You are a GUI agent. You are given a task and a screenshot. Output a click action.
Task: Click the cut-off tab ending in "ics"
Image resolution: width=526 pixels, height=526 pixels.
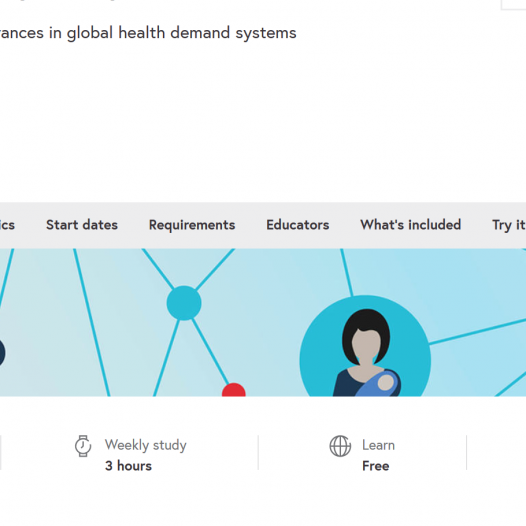coord(7,225)
